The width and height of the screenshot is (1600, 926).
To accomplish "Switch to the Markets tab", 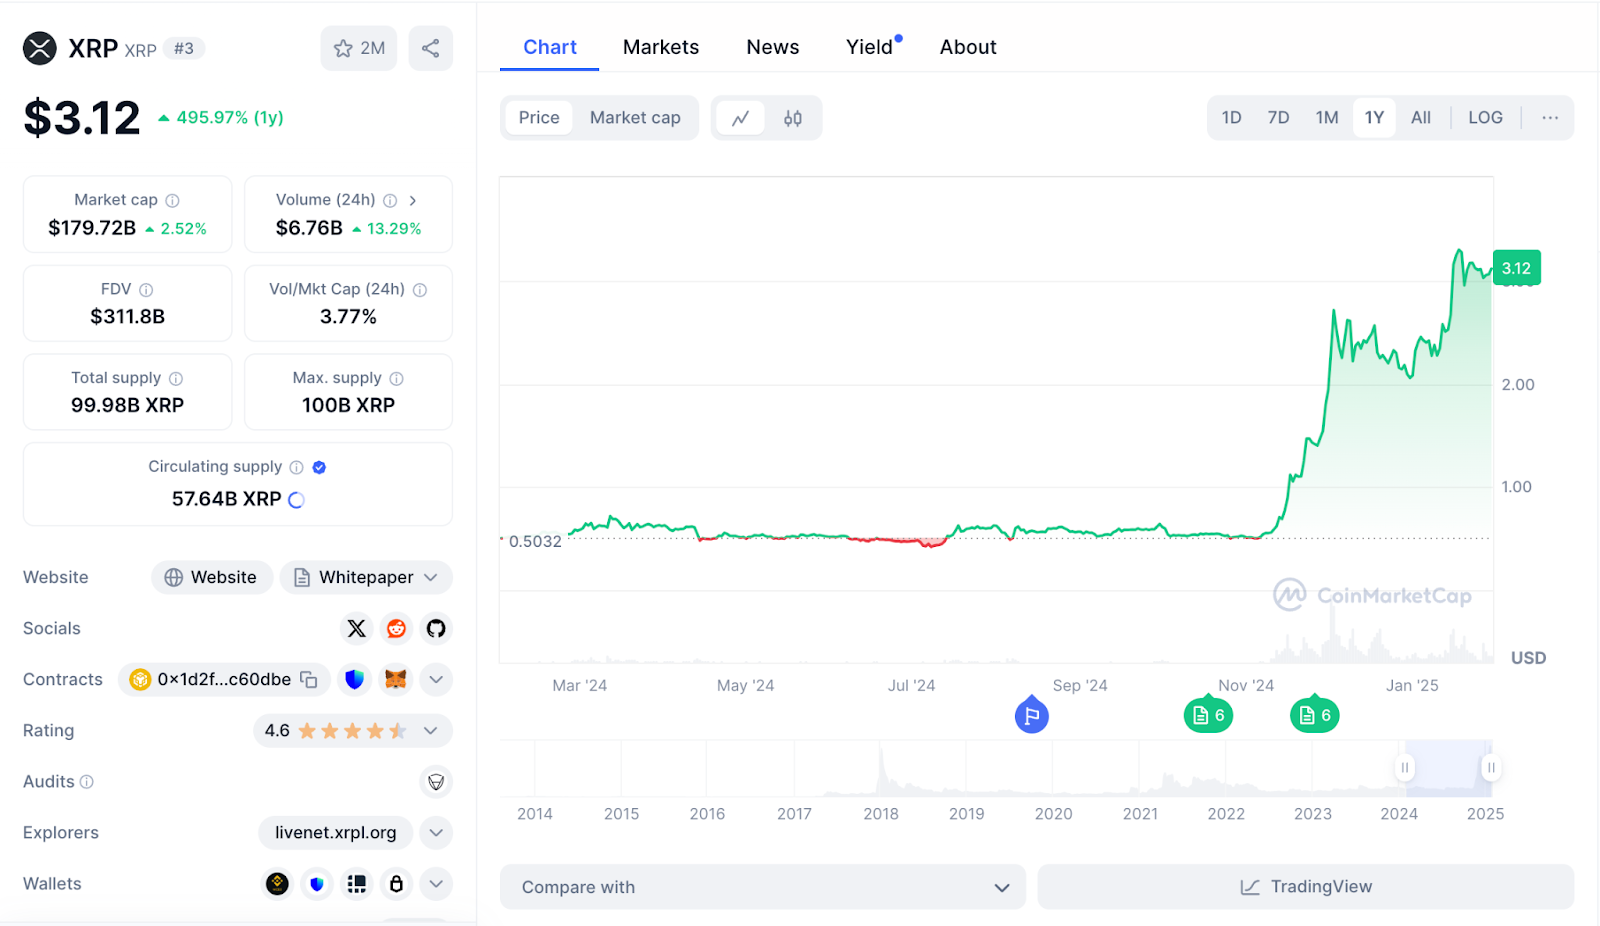I will (x=661, y=47).
